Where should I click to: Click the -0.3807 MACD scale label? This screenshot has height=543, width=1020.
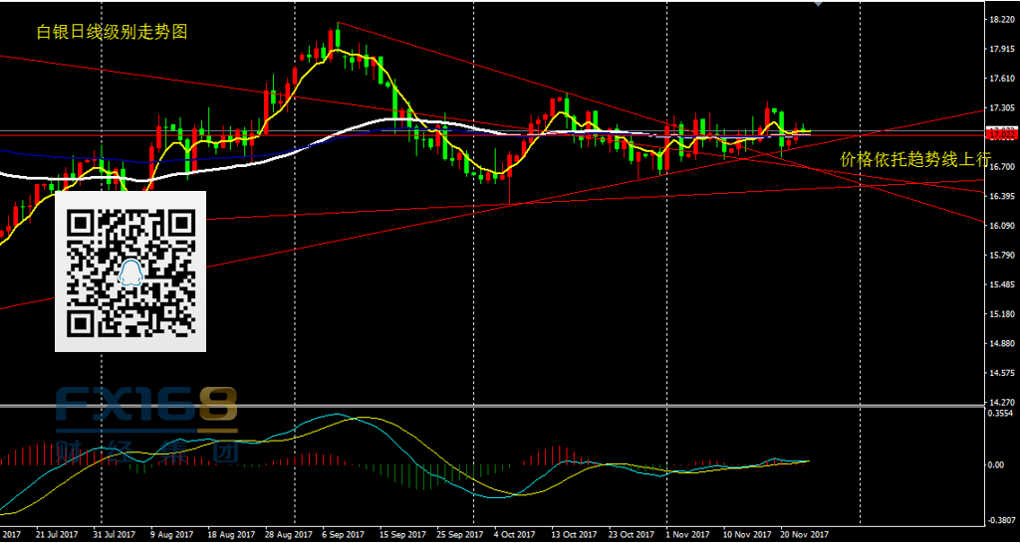tap(1000, 520)
